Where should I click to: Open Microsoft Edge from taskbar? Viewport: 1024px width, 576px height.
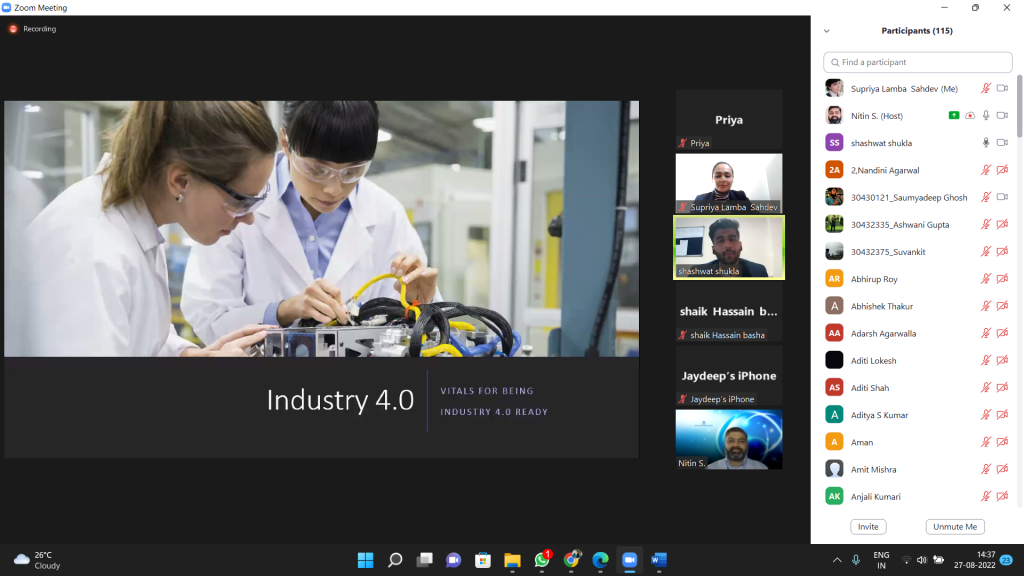tap(600, 560)
